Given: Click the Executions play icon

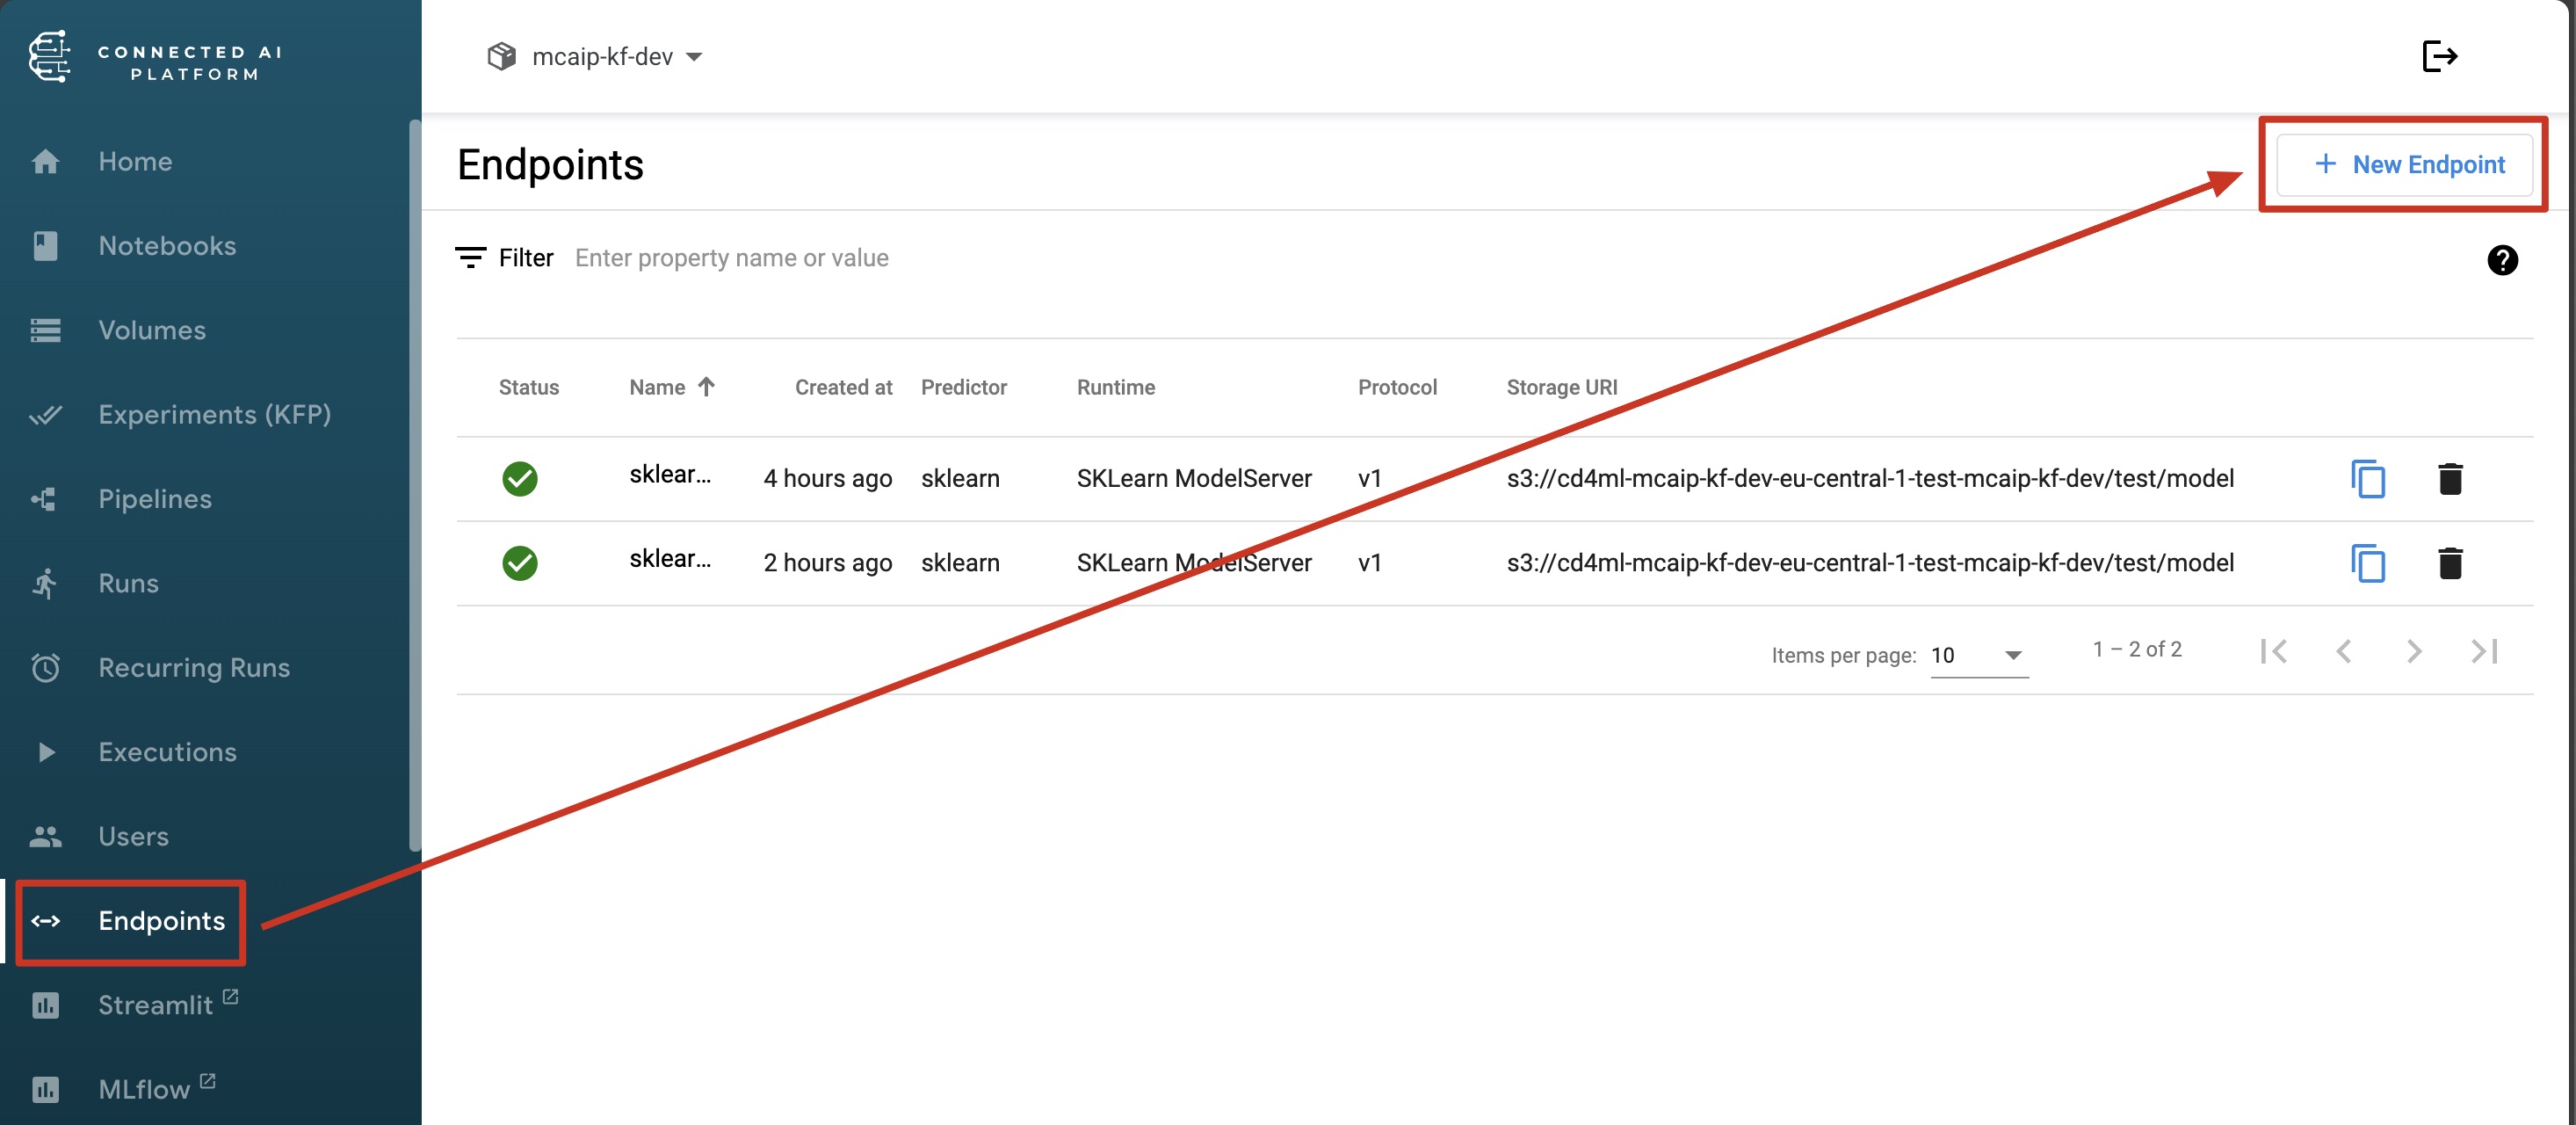Looking at the screenshot, I should (x=45, y=752).
